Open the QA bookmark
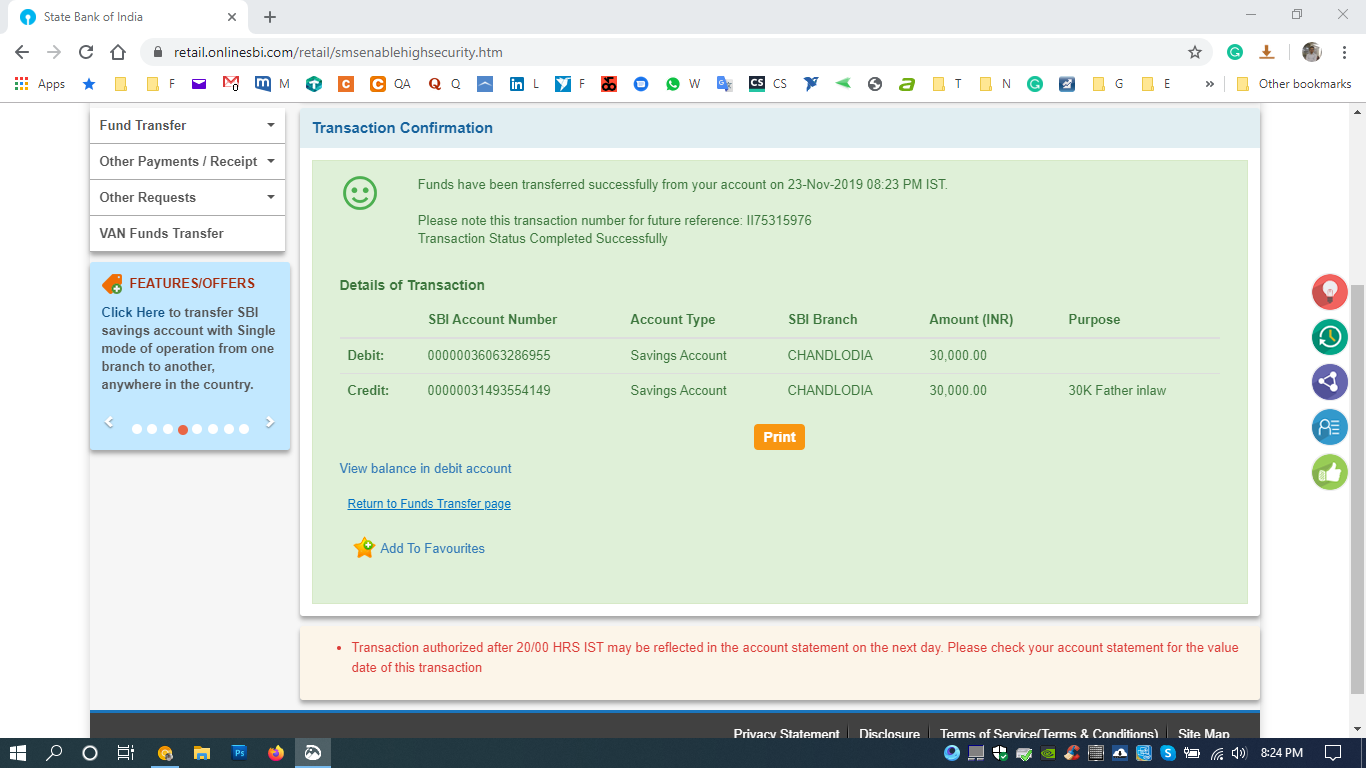The image size is (1366, 768). (390, 84)
